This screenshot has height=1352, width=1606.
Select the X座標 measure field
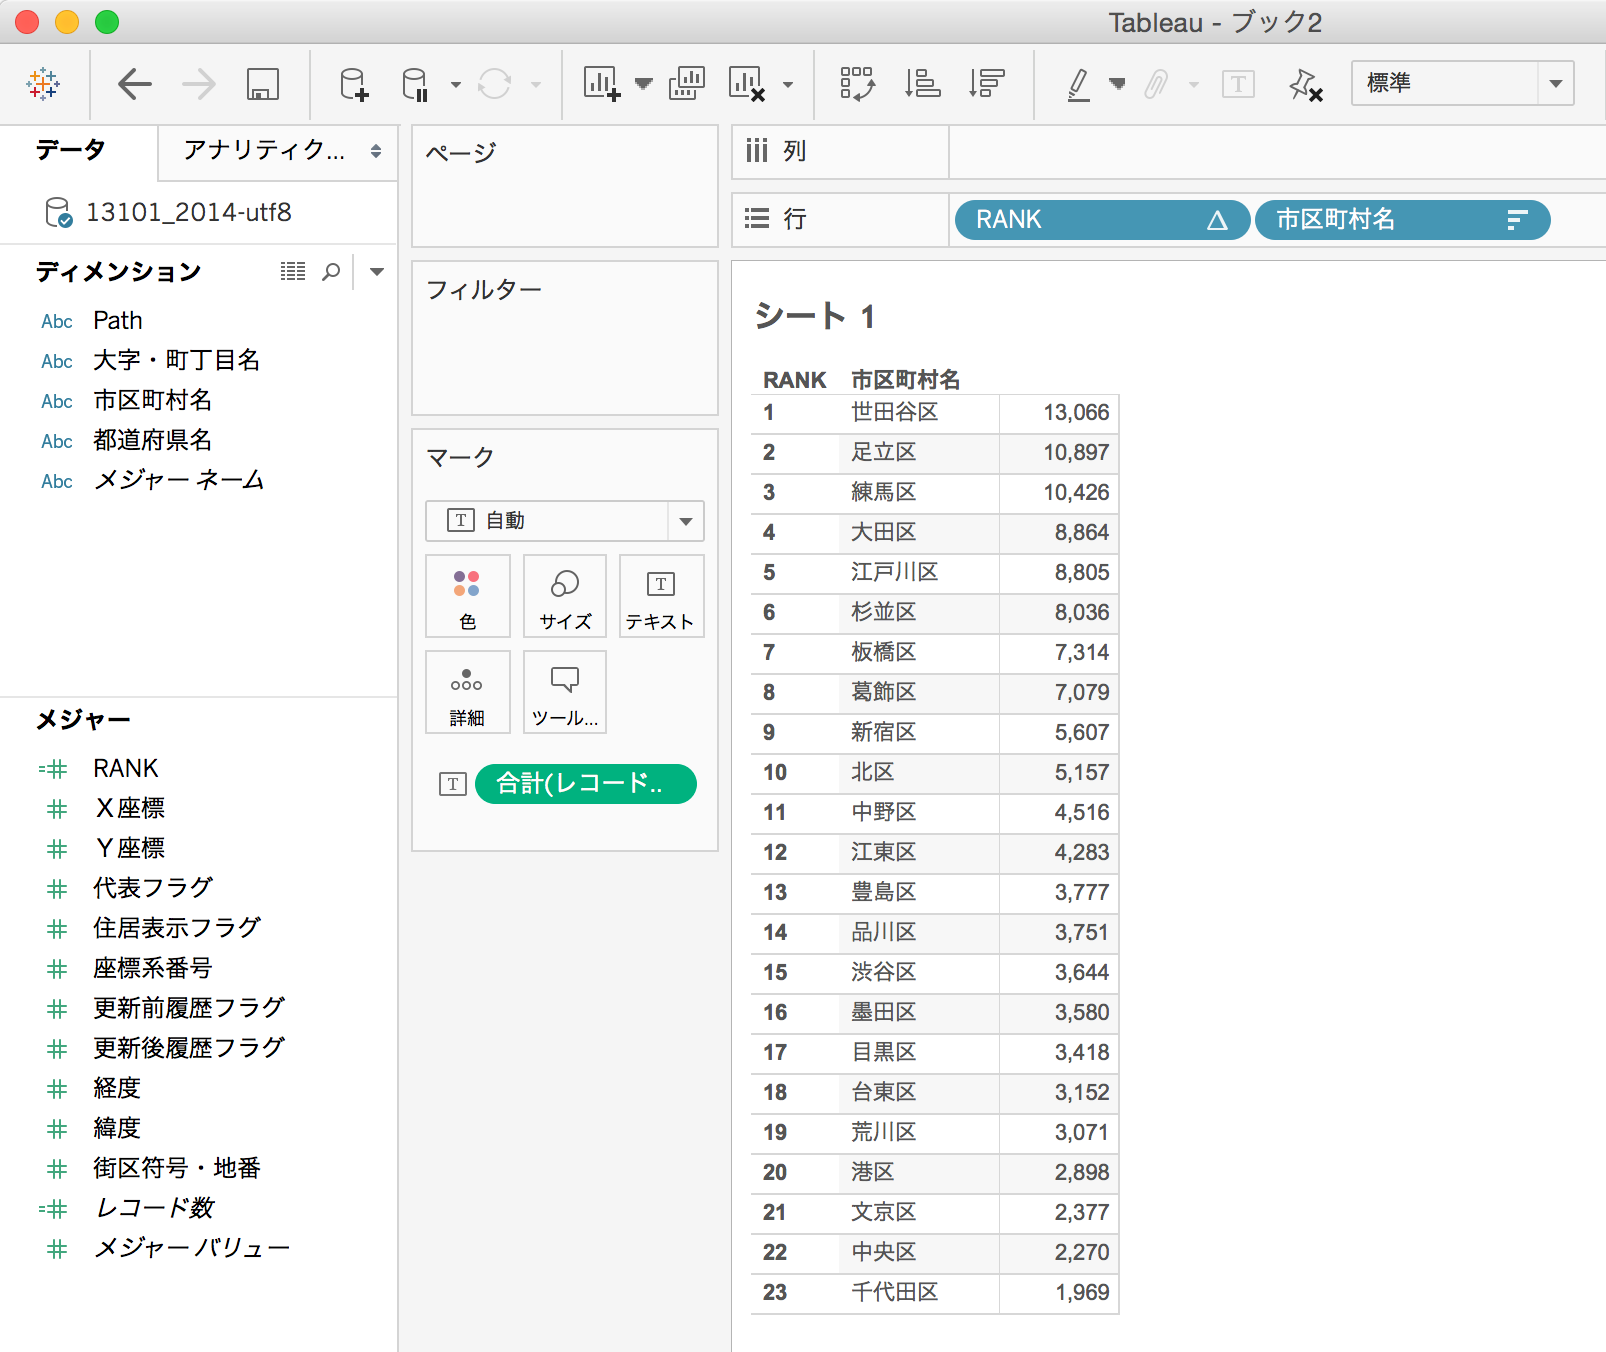[130, 809]
